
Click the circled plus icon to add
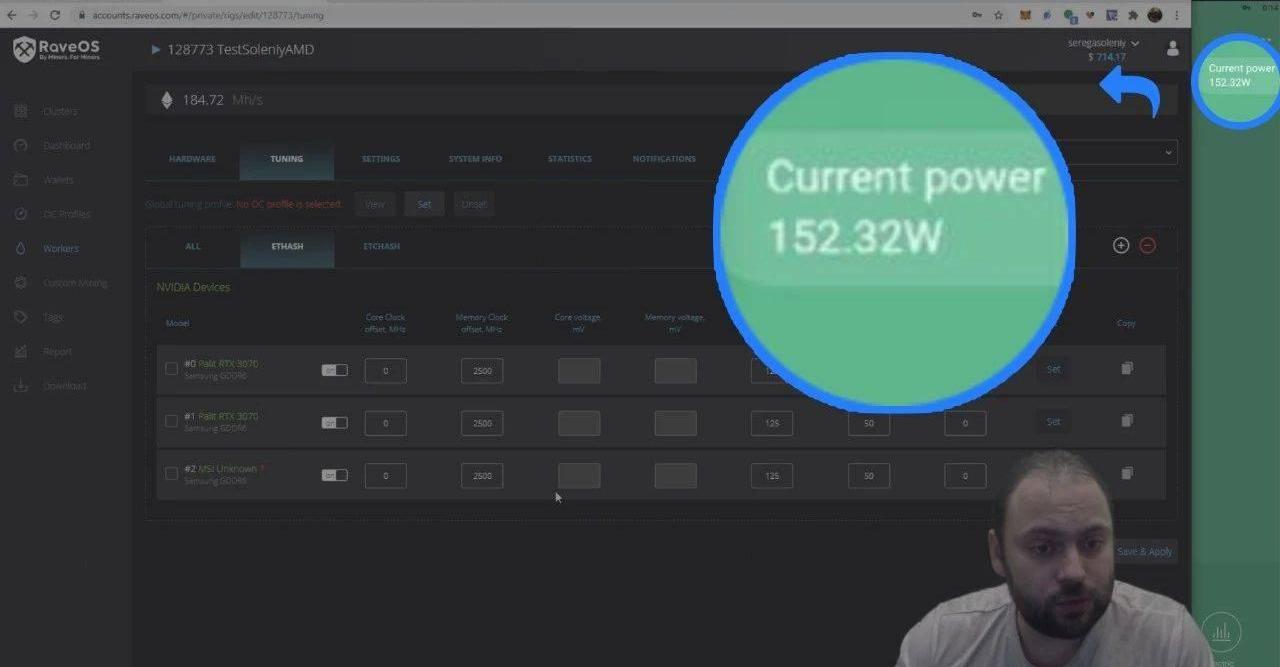coord(1121,245)
